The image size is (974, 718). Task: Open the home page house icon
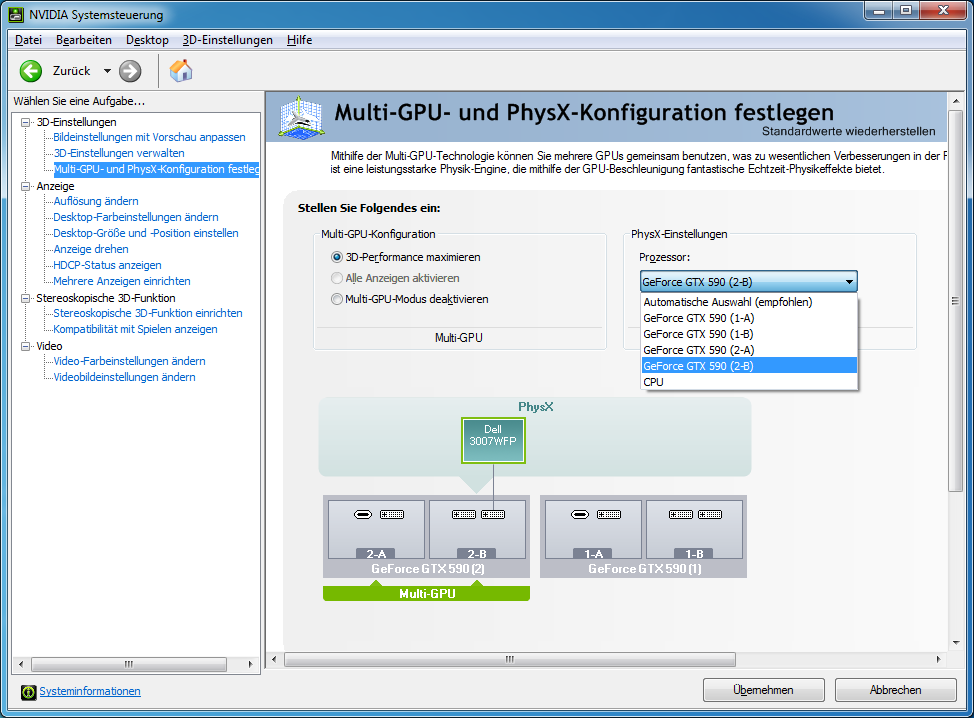click(x=181, y=71)
